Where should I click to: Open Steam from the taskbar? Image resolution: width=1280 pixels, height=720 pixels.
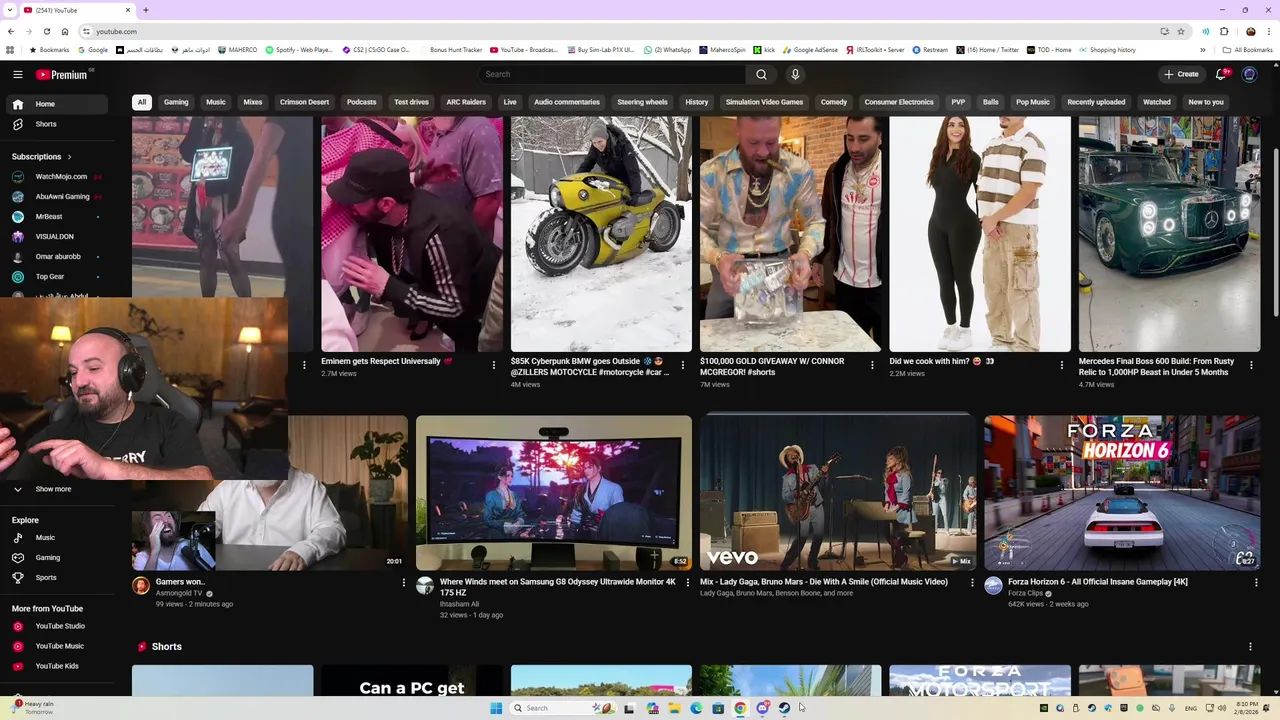784,708
